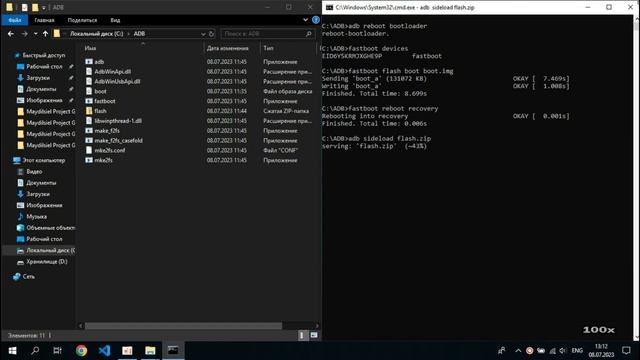
Task: Open the taskbar clock and calendar
Action: click(x=601, y=351)
